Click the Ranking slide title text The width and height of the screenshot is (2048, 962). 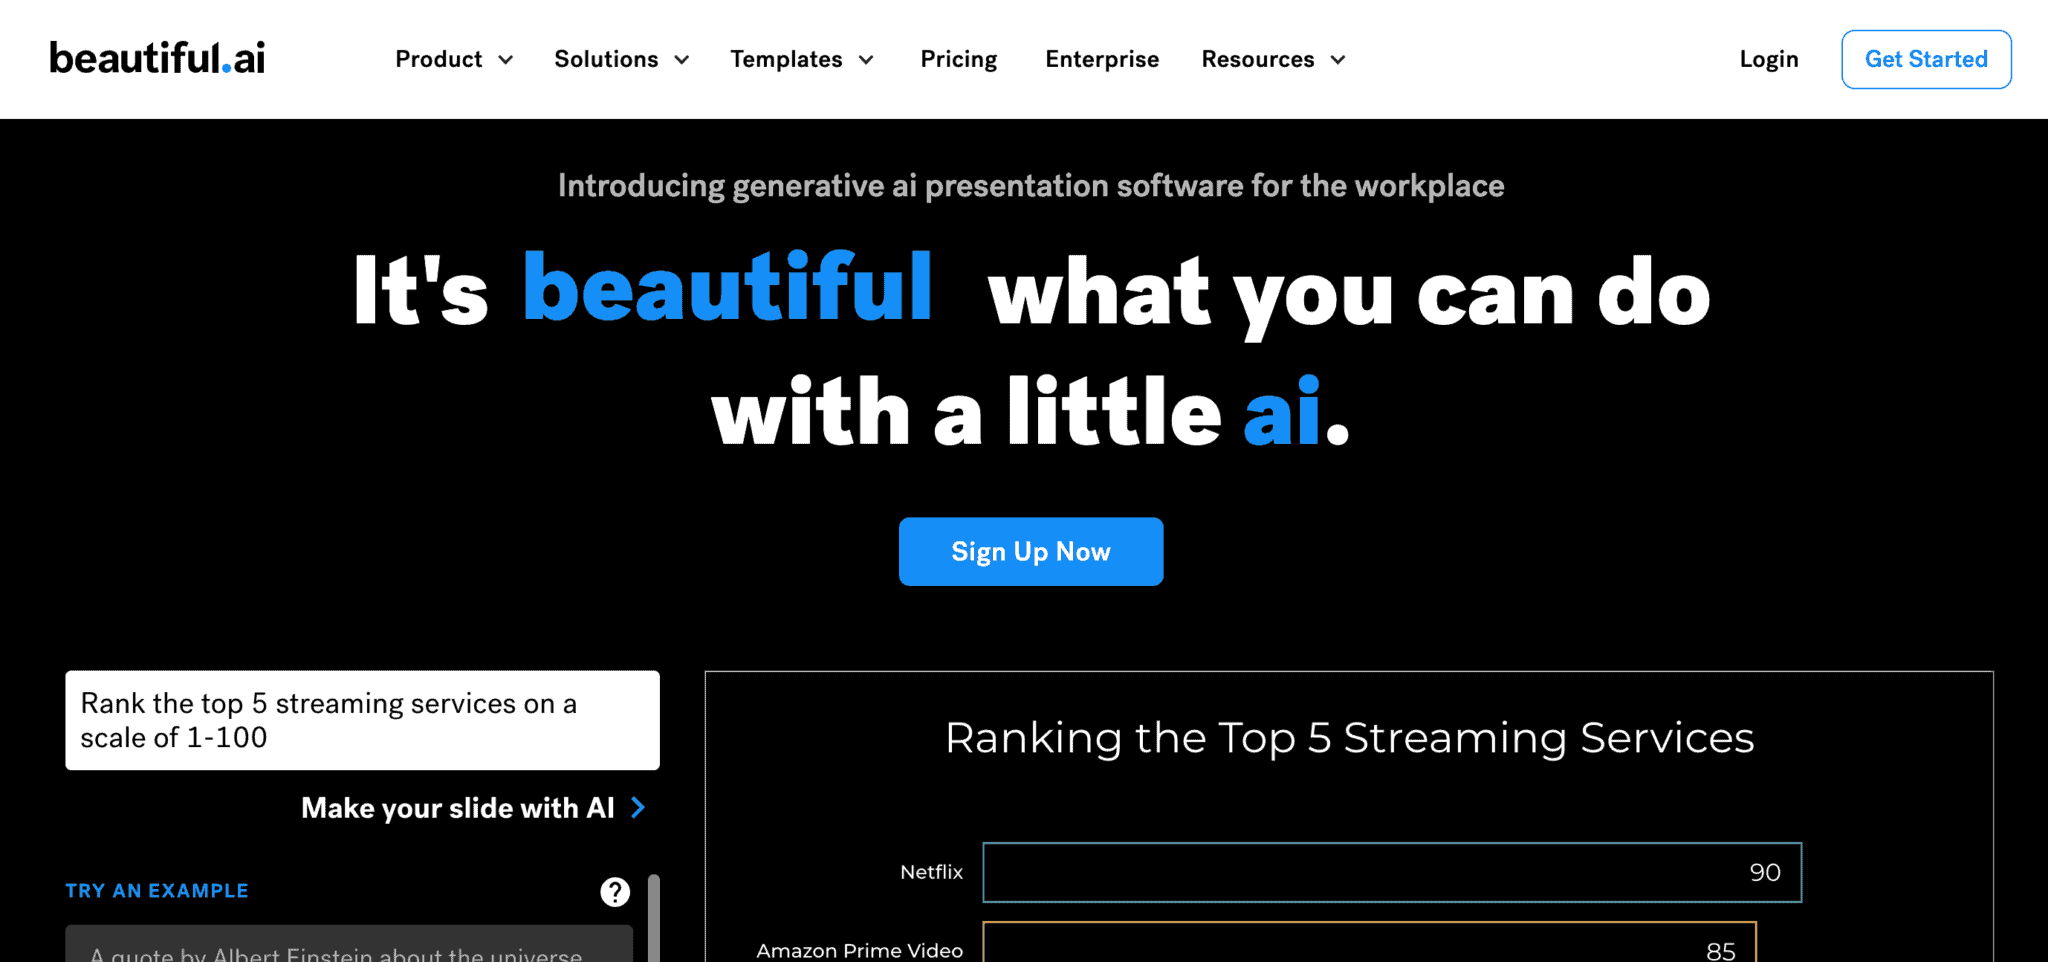pyautogui.click(x=1348, y=738)
